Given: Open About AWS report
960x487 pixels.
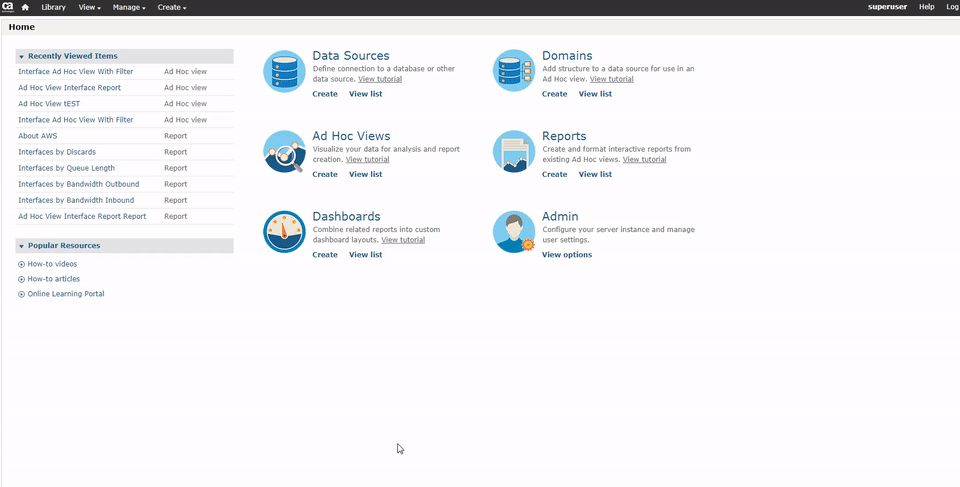Looking at the screenshot, I should 37,136.
